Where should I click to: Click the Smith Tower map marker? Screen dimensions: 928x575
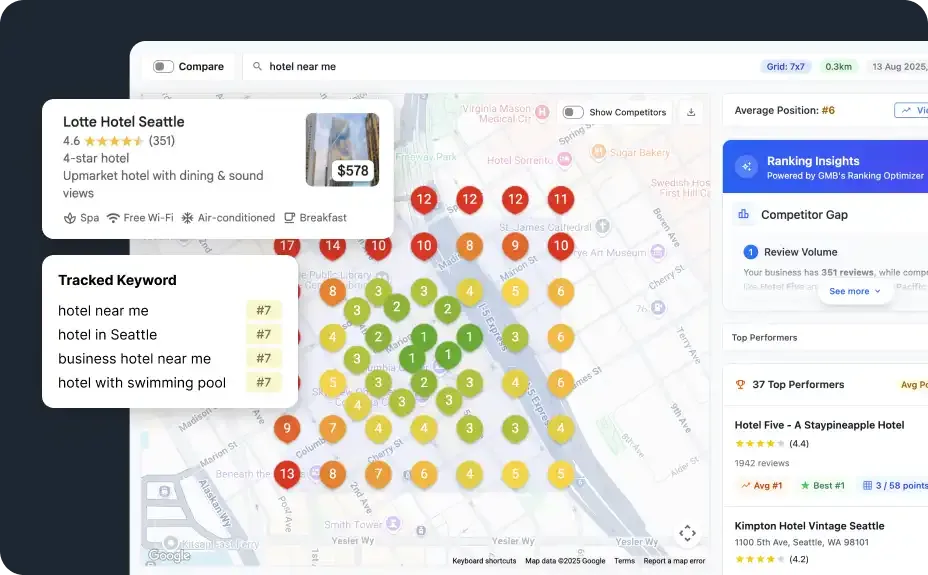(x=393, y=524)
